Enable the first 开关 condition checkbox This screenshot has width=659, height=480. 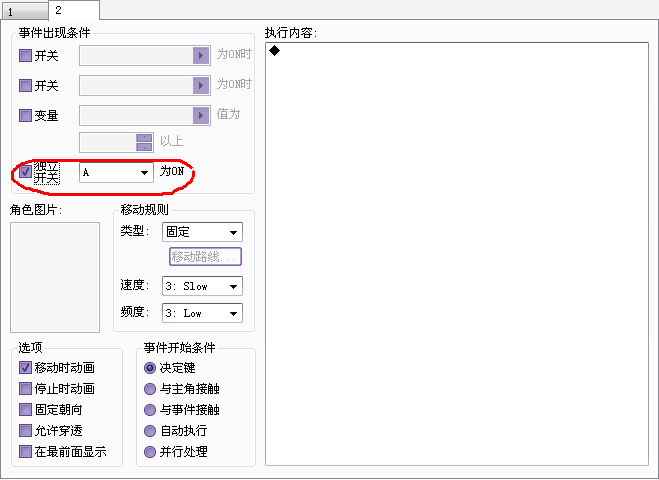tap(25, 55)
